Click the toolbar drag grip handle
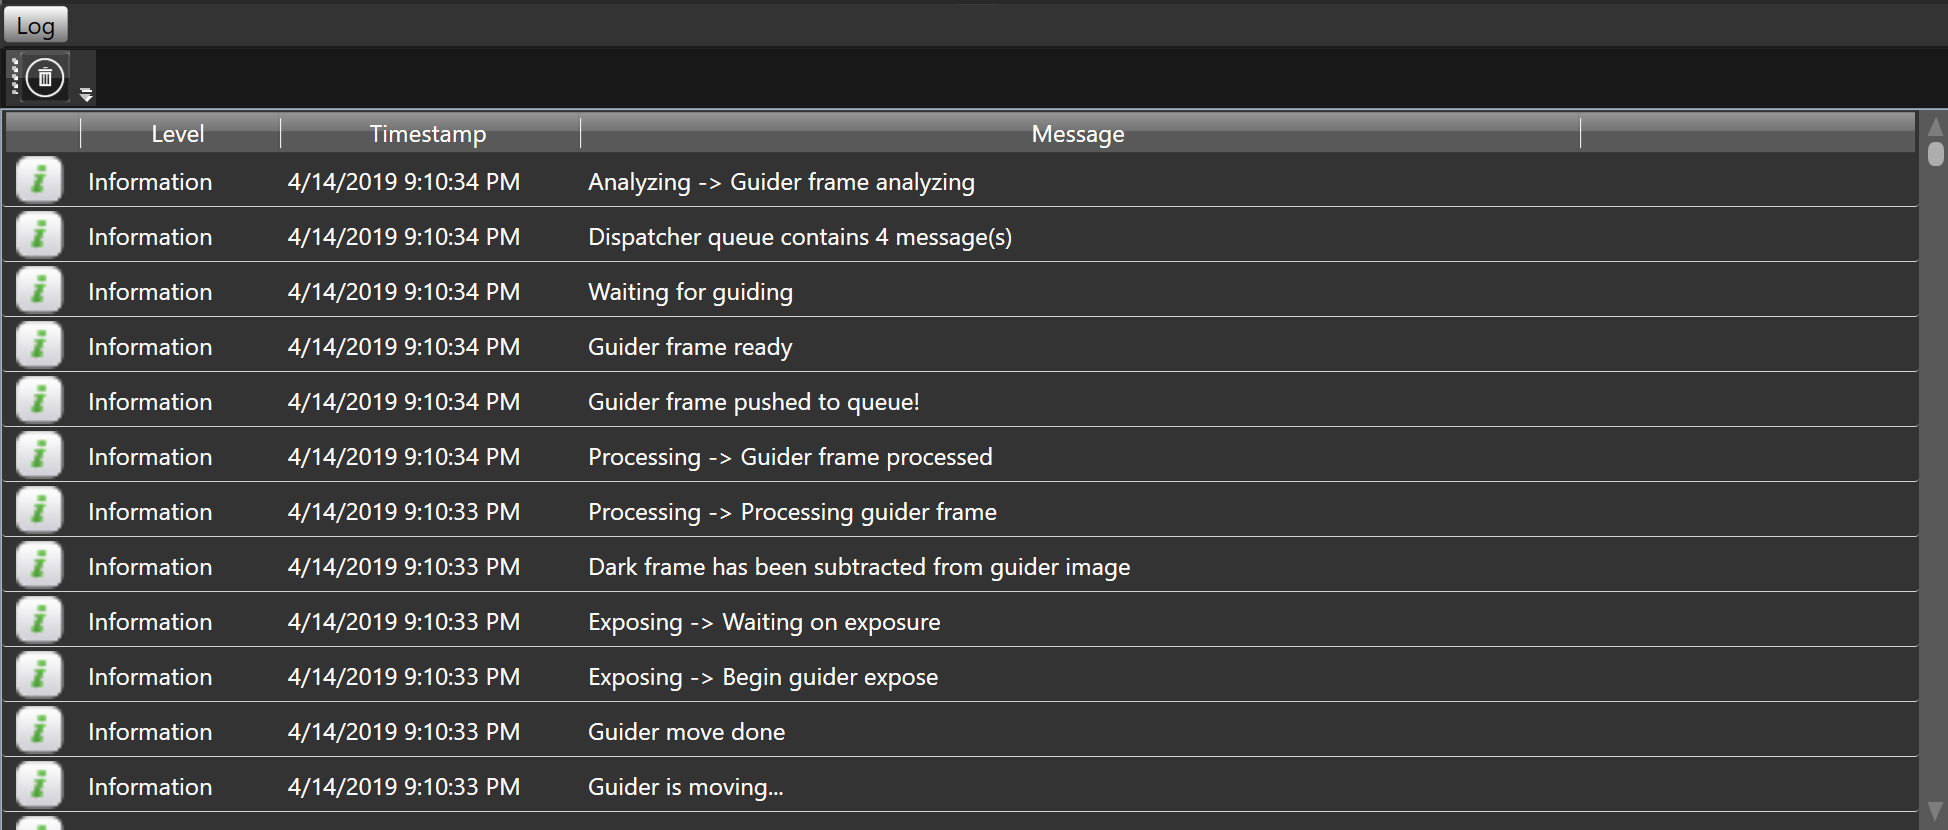The width and height of the screenshot is (1948, 830). click(14, 77)
